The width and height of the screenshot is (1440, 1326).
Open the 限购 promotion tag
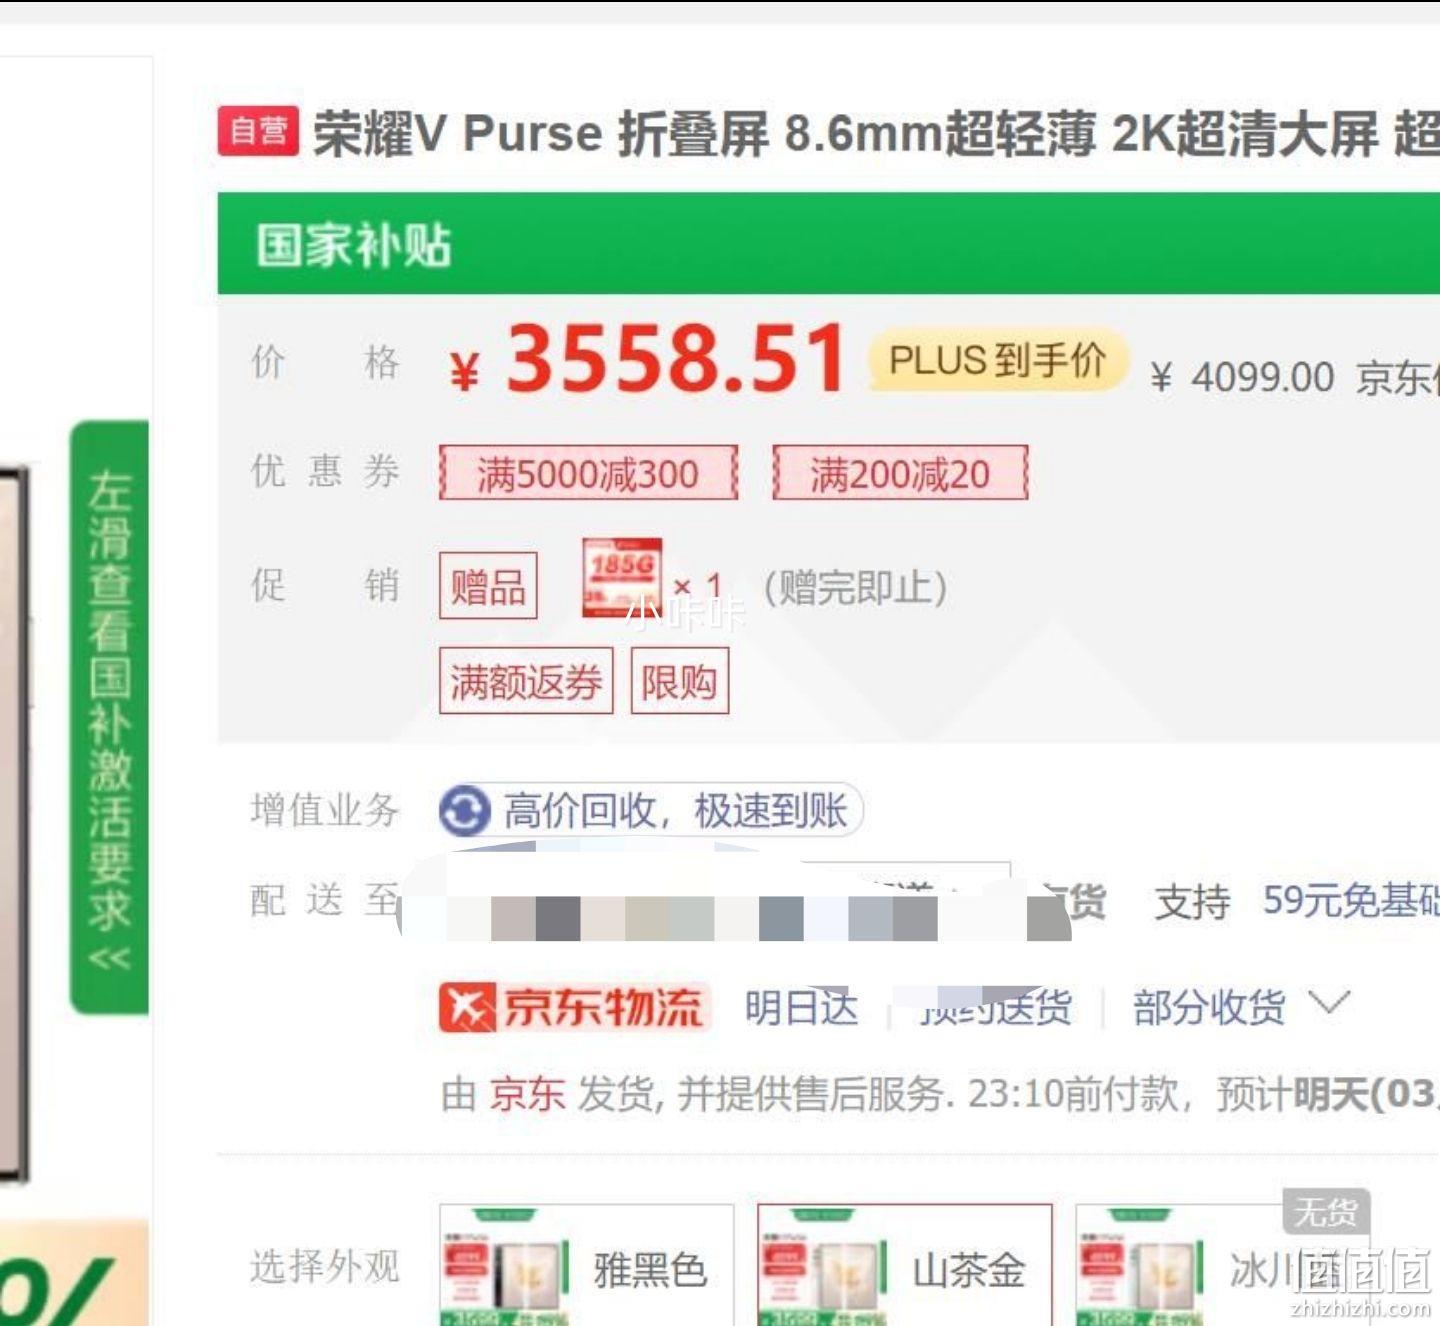coord(680,681)
